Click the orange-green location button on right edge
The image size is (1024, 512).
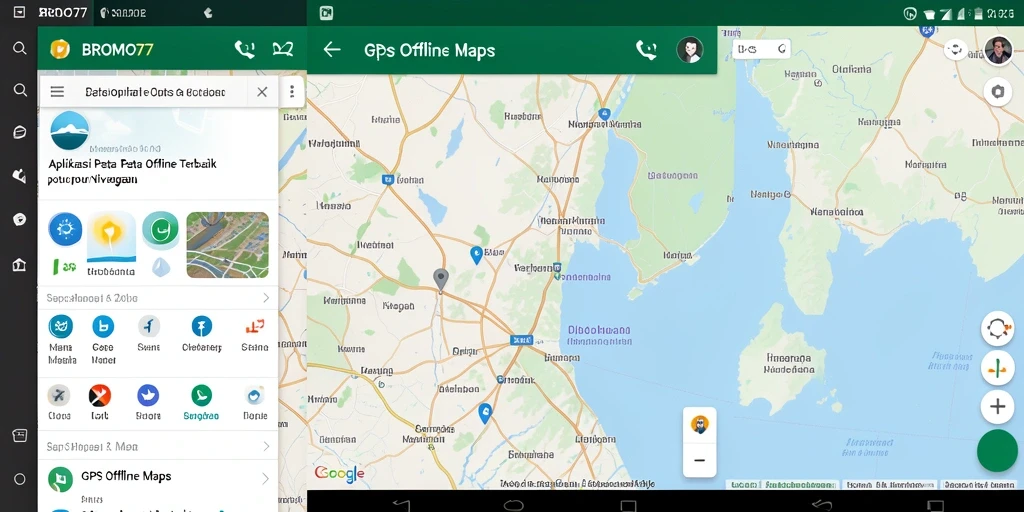coord(997,369)
